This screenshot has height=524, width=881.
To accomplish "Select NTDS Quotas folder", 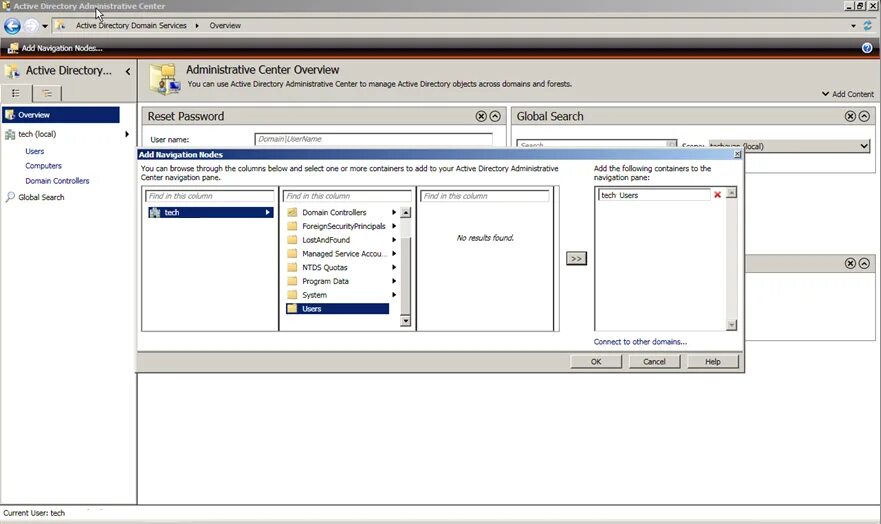I will [x=337, y=267].
